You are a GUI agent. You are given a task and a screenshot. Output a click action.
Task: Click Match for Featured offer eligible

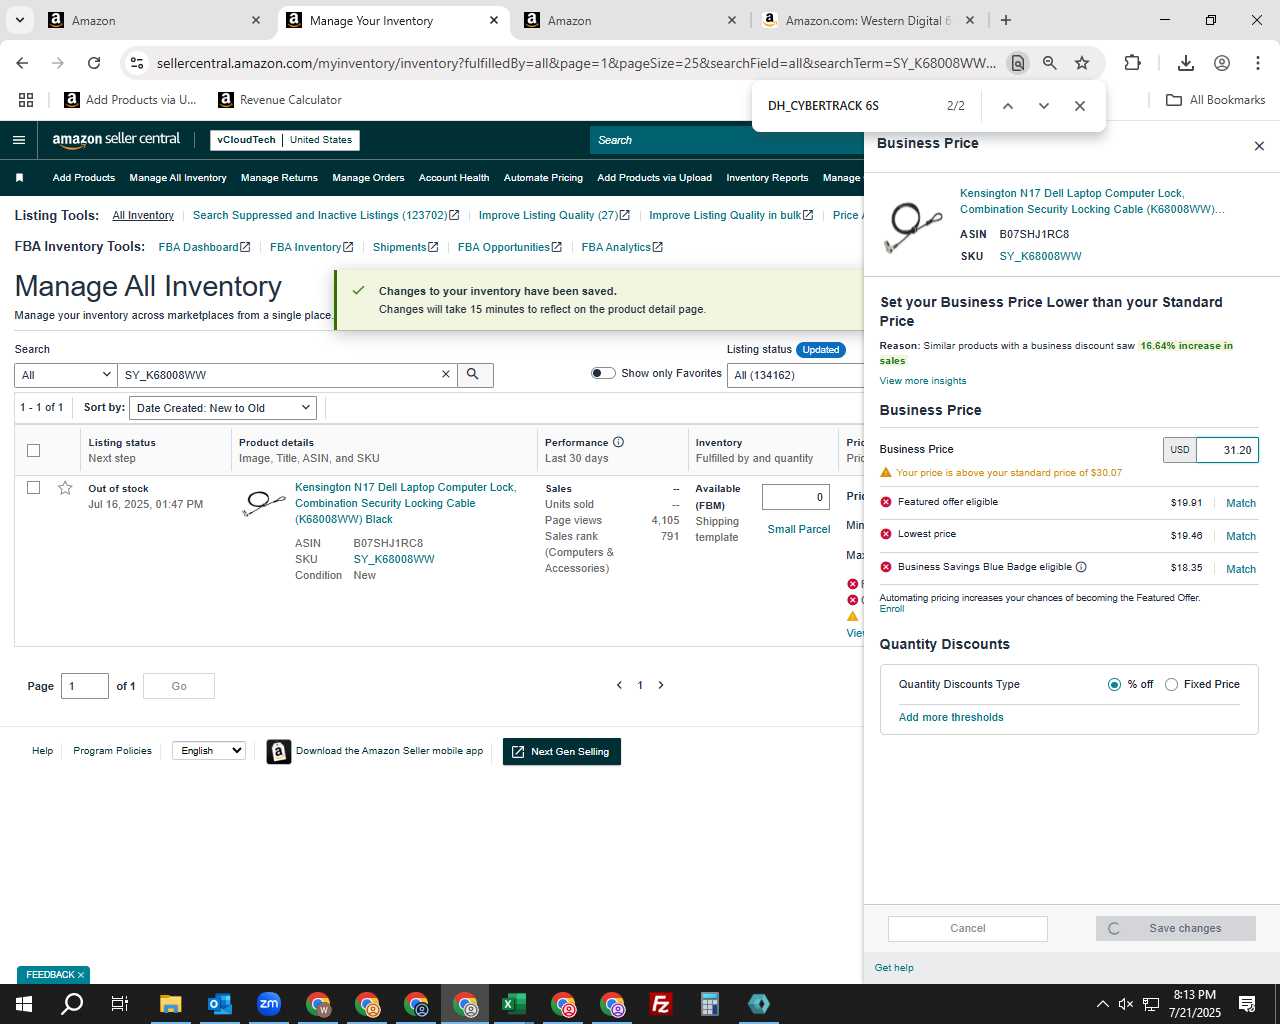tap(1241, 503)
